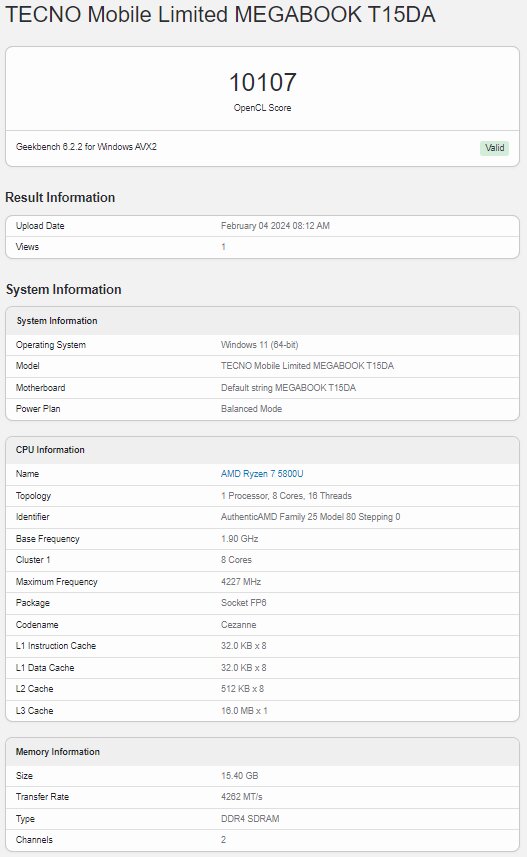Click the L1 Instruction Cache label
The image size is (527, 857).
(x=56, y=646)
